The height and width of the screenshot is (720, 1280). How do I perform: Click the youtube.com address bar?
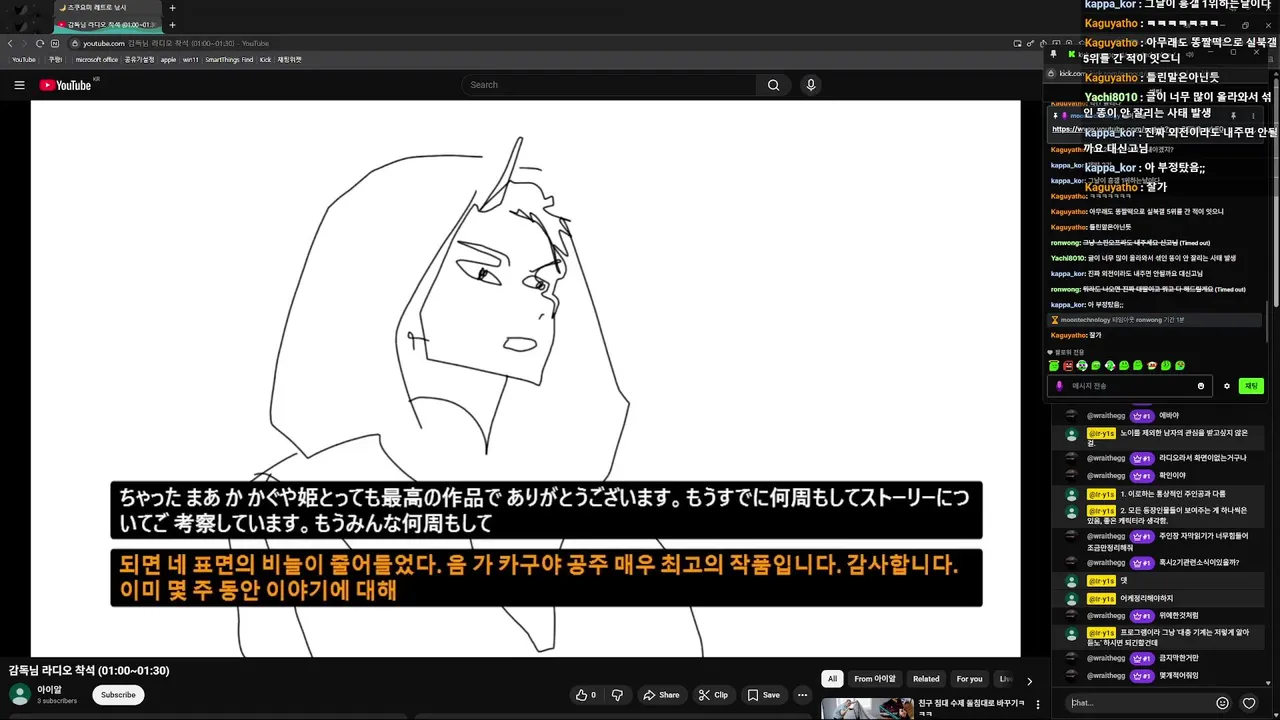pos(540,43)
